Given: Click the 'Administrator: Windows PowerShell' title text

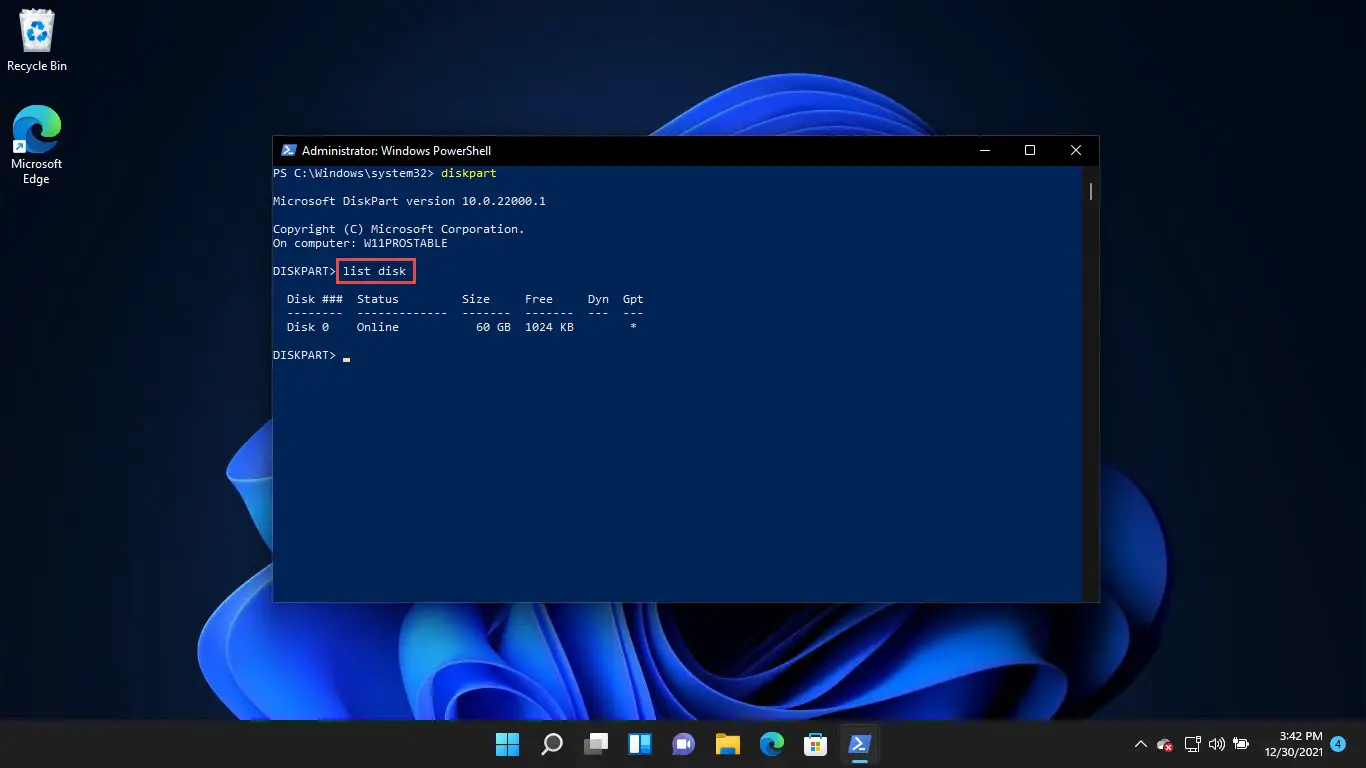Looking at the screenshot, I should (x=396, y=151).
